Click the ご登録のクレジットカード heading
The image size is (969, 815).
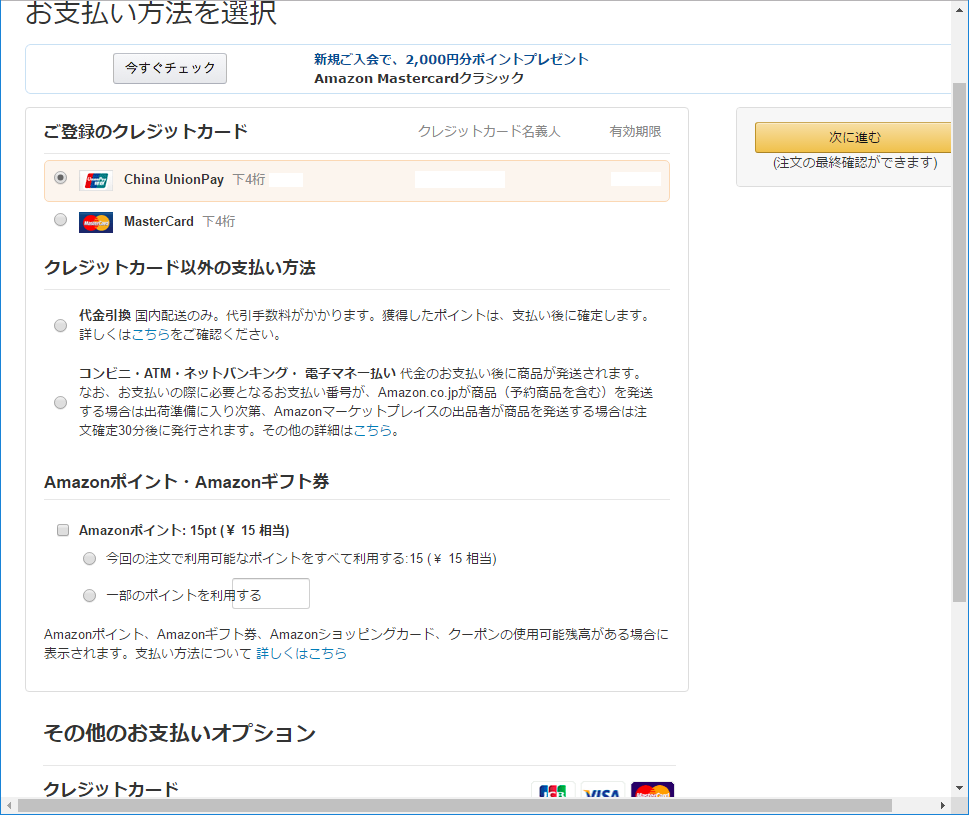[x=146, y=132]
